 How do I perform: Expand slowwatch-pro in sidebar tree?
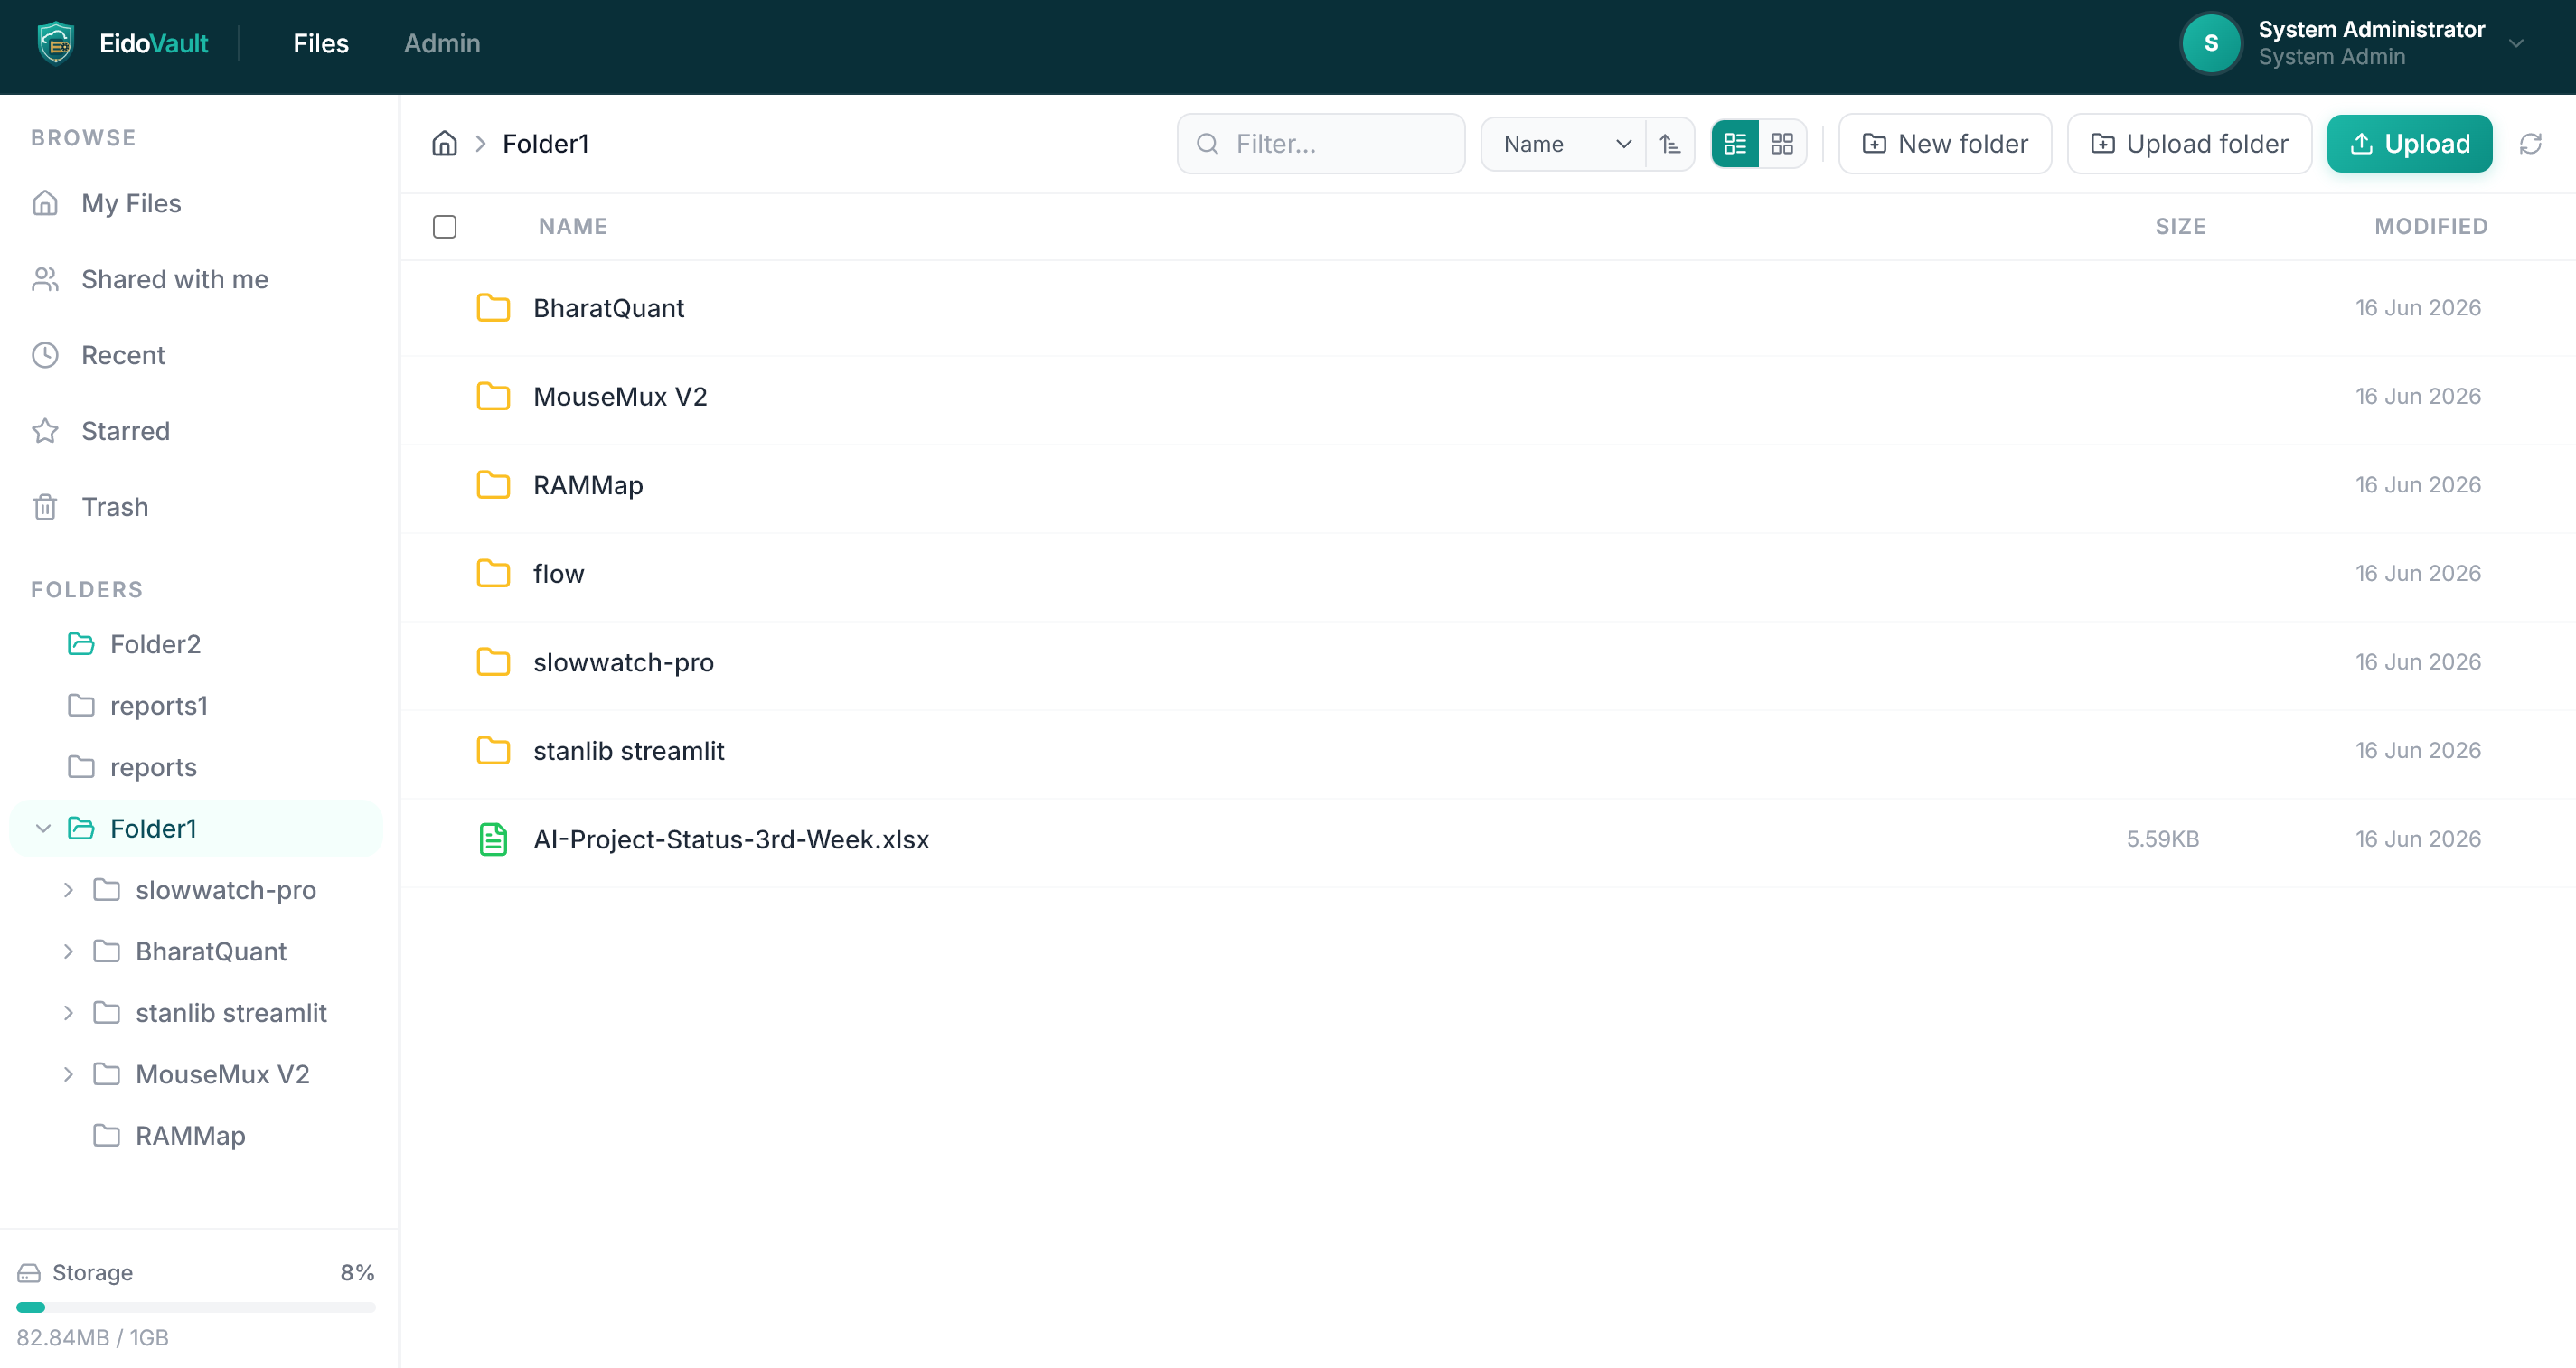[x=68, y=890]
